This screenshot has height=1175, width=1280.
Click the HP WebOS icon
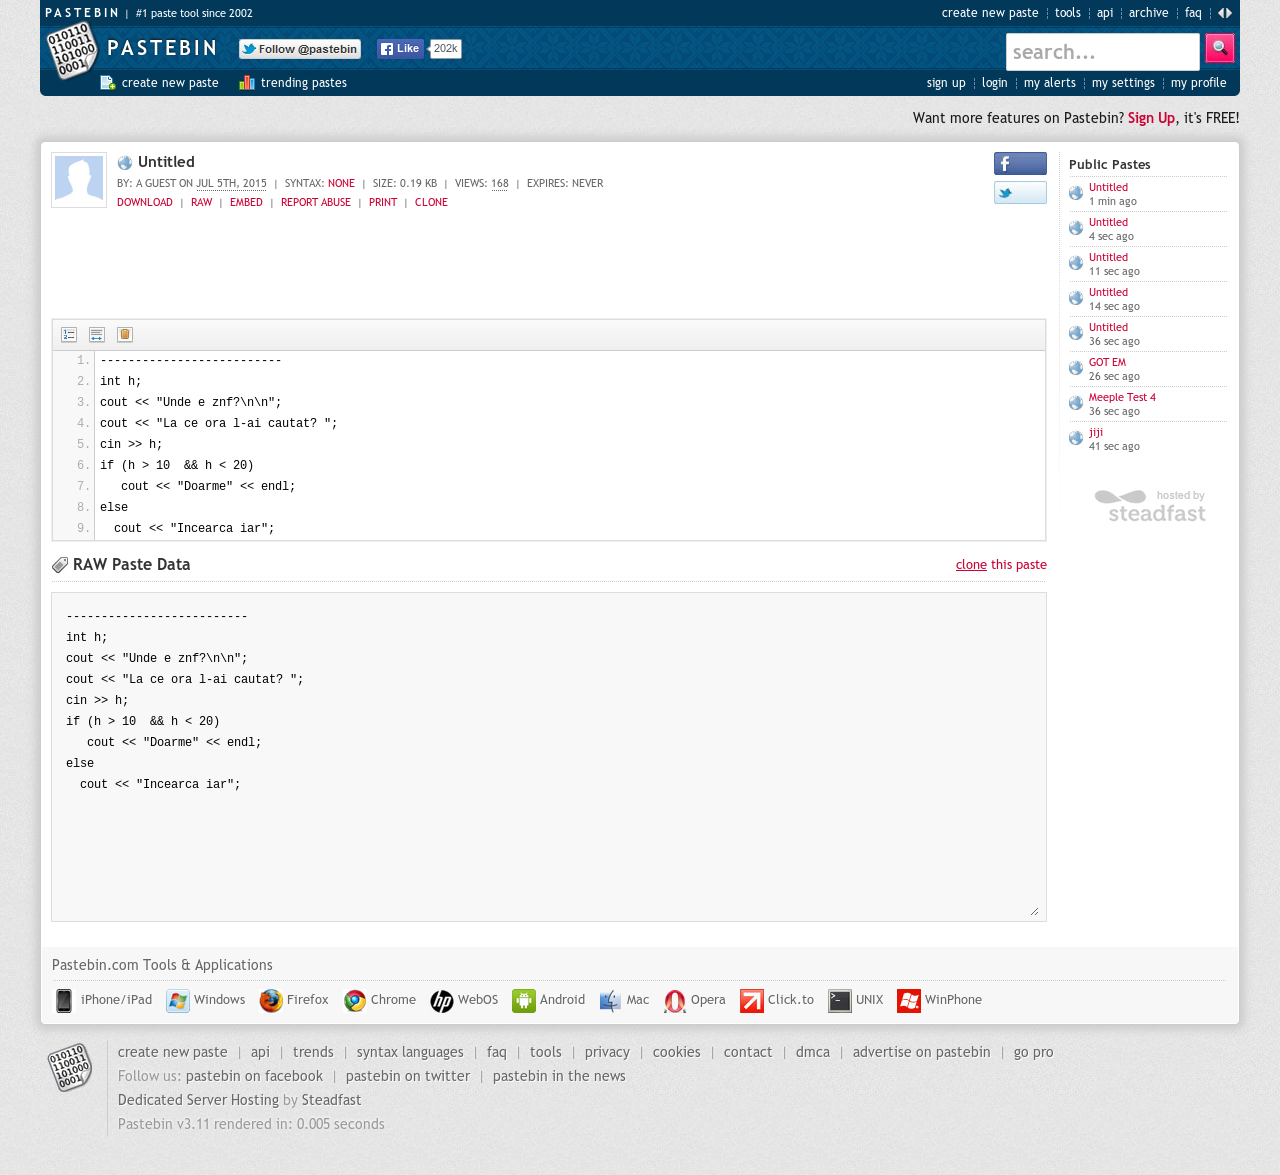point(442,1001)
